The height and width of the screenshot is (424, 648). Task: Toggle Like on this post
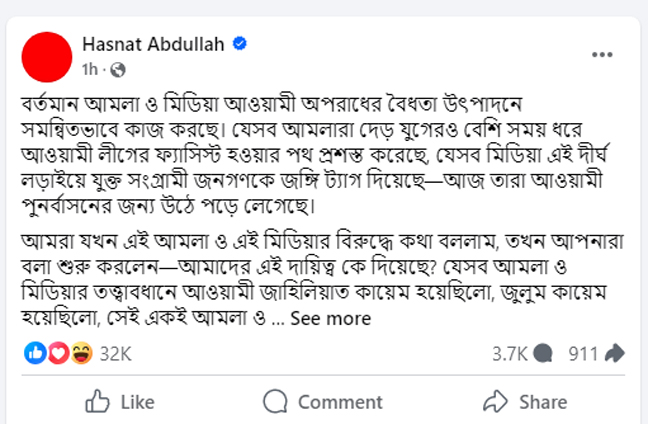[x=120, y=402]
